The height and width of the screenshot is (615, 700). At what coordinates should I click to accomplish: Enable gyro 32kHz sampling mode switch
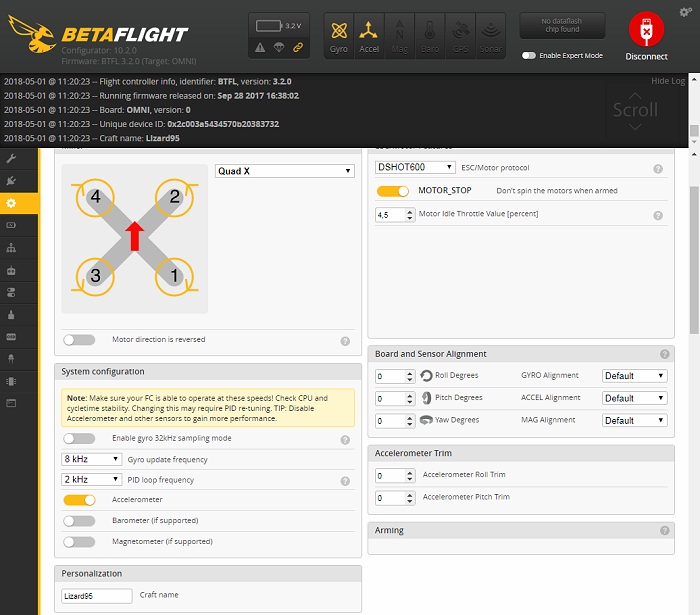pyautogui.click(x=79, y=439)
